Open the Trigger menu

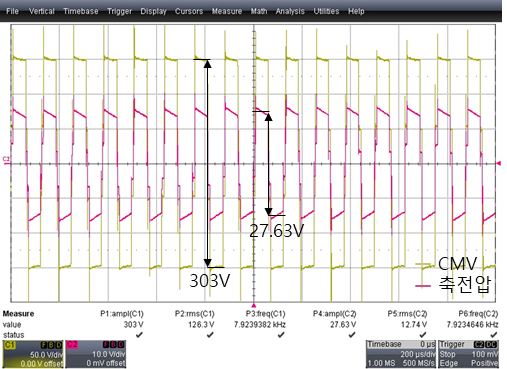pos(119,11)
